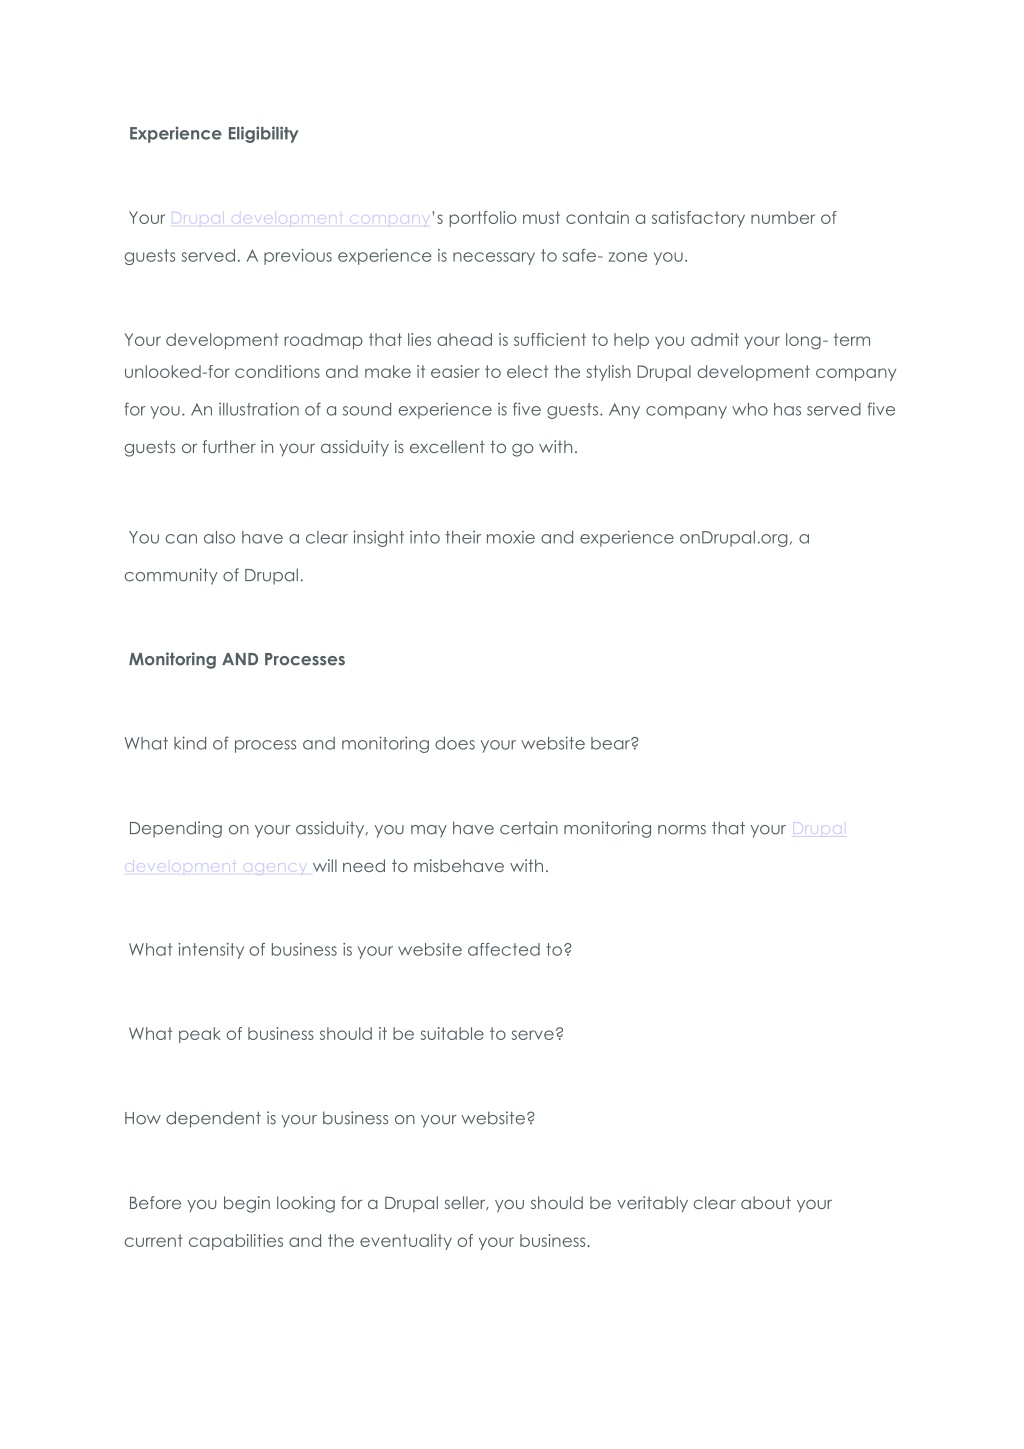Click the "What peak of business" question line
The width and height of the screenshot is (1024, 1449).
point(346,1034)
